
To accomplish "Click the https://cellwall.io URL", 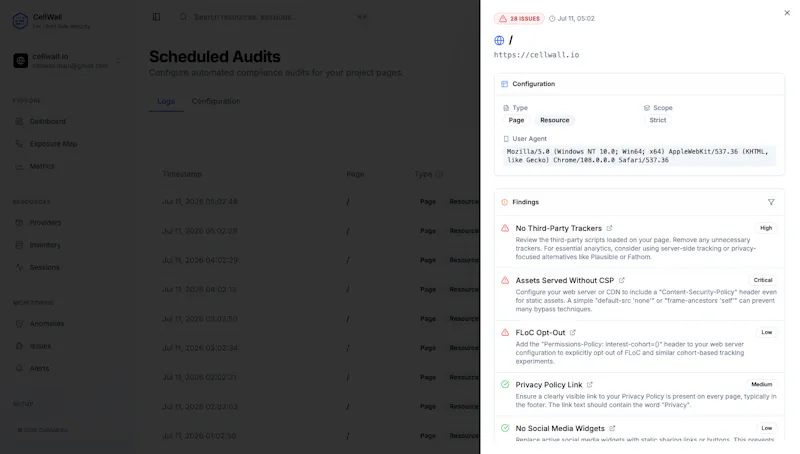I will click(536, 55).
